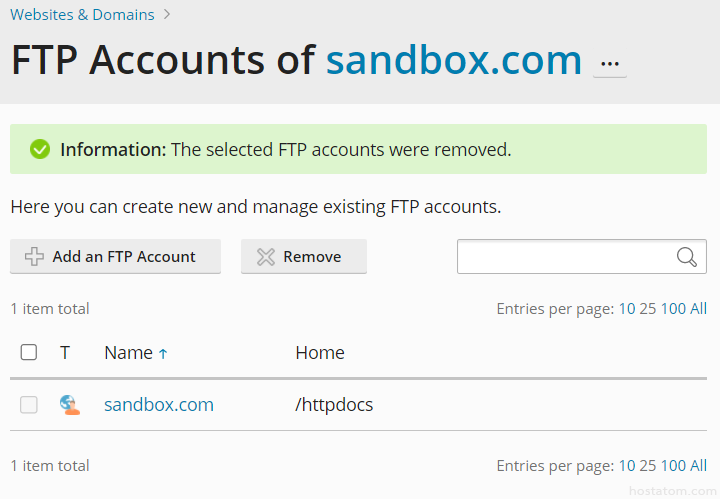Toggle the select-all header checkbox
Screen dimensions: 720x499
point(29,352)
